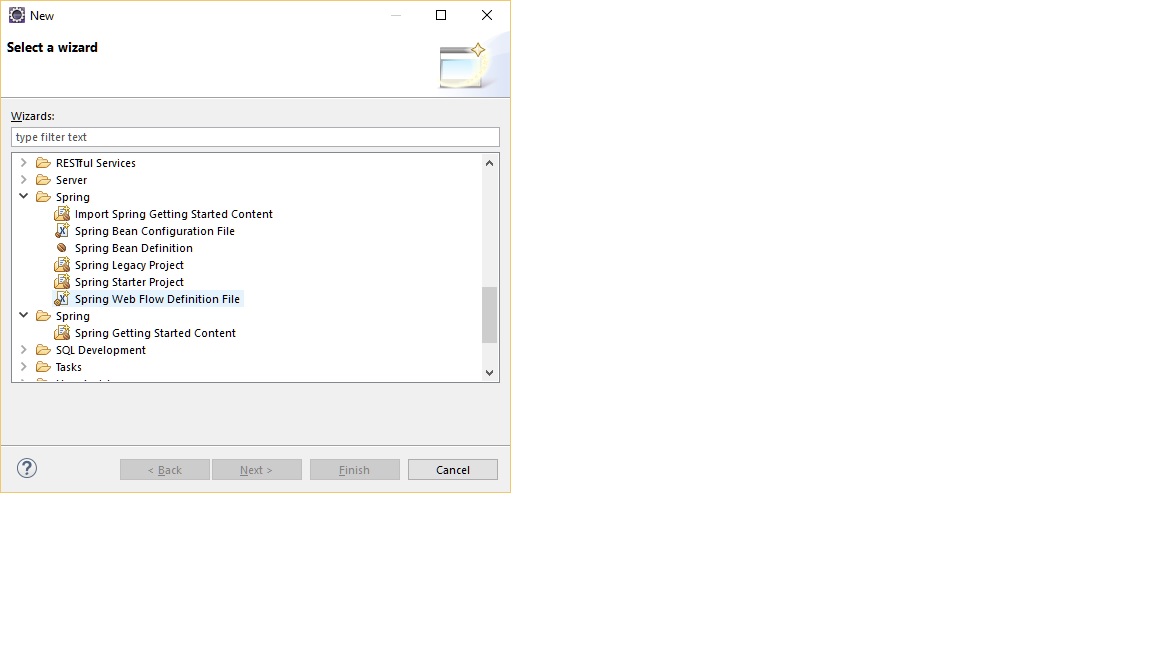Open the help question mark icon

pos(27,468)
